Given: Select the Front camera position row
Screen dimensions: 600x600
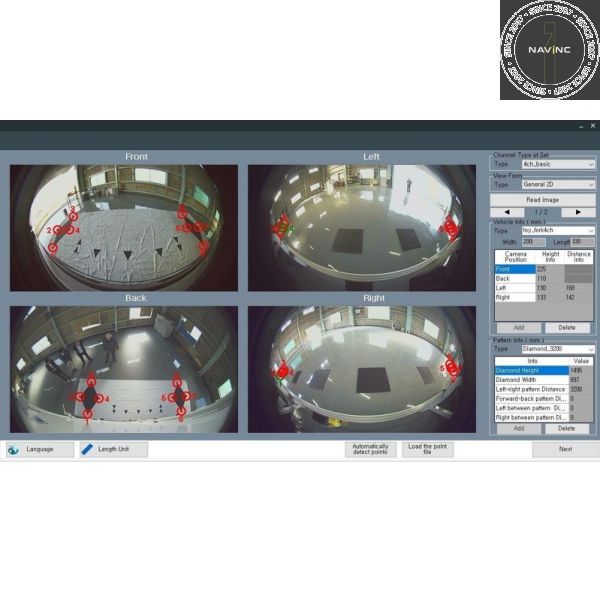Looking at the screenshot, I should point(514,268).
